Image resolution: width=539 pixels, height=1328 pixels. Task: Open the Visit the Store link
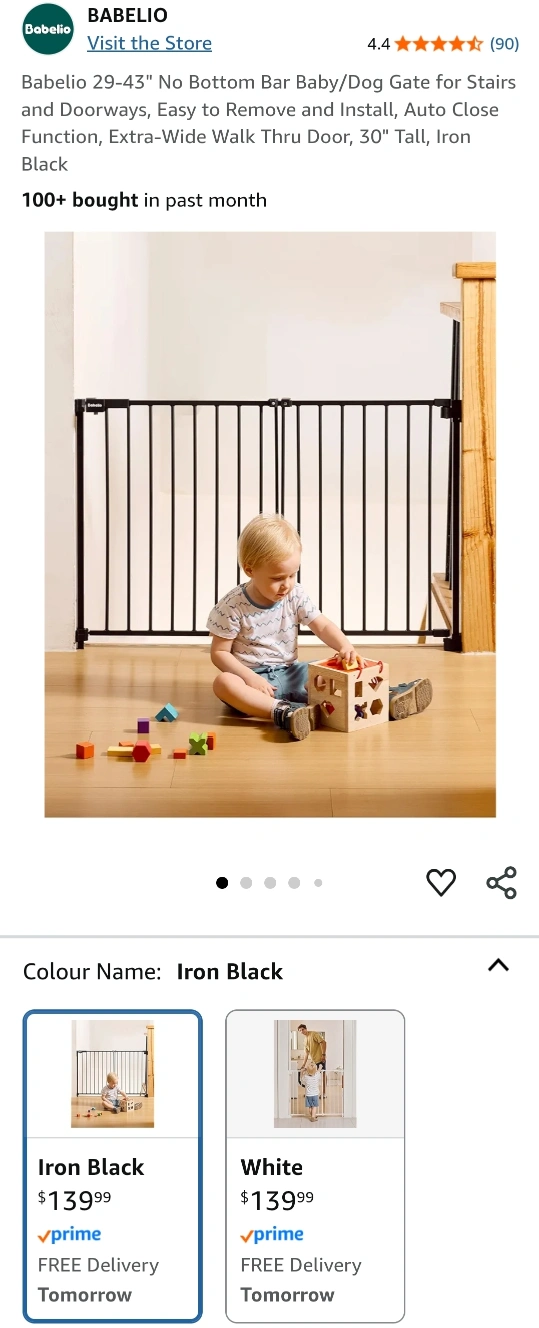[x=149, y=43]
